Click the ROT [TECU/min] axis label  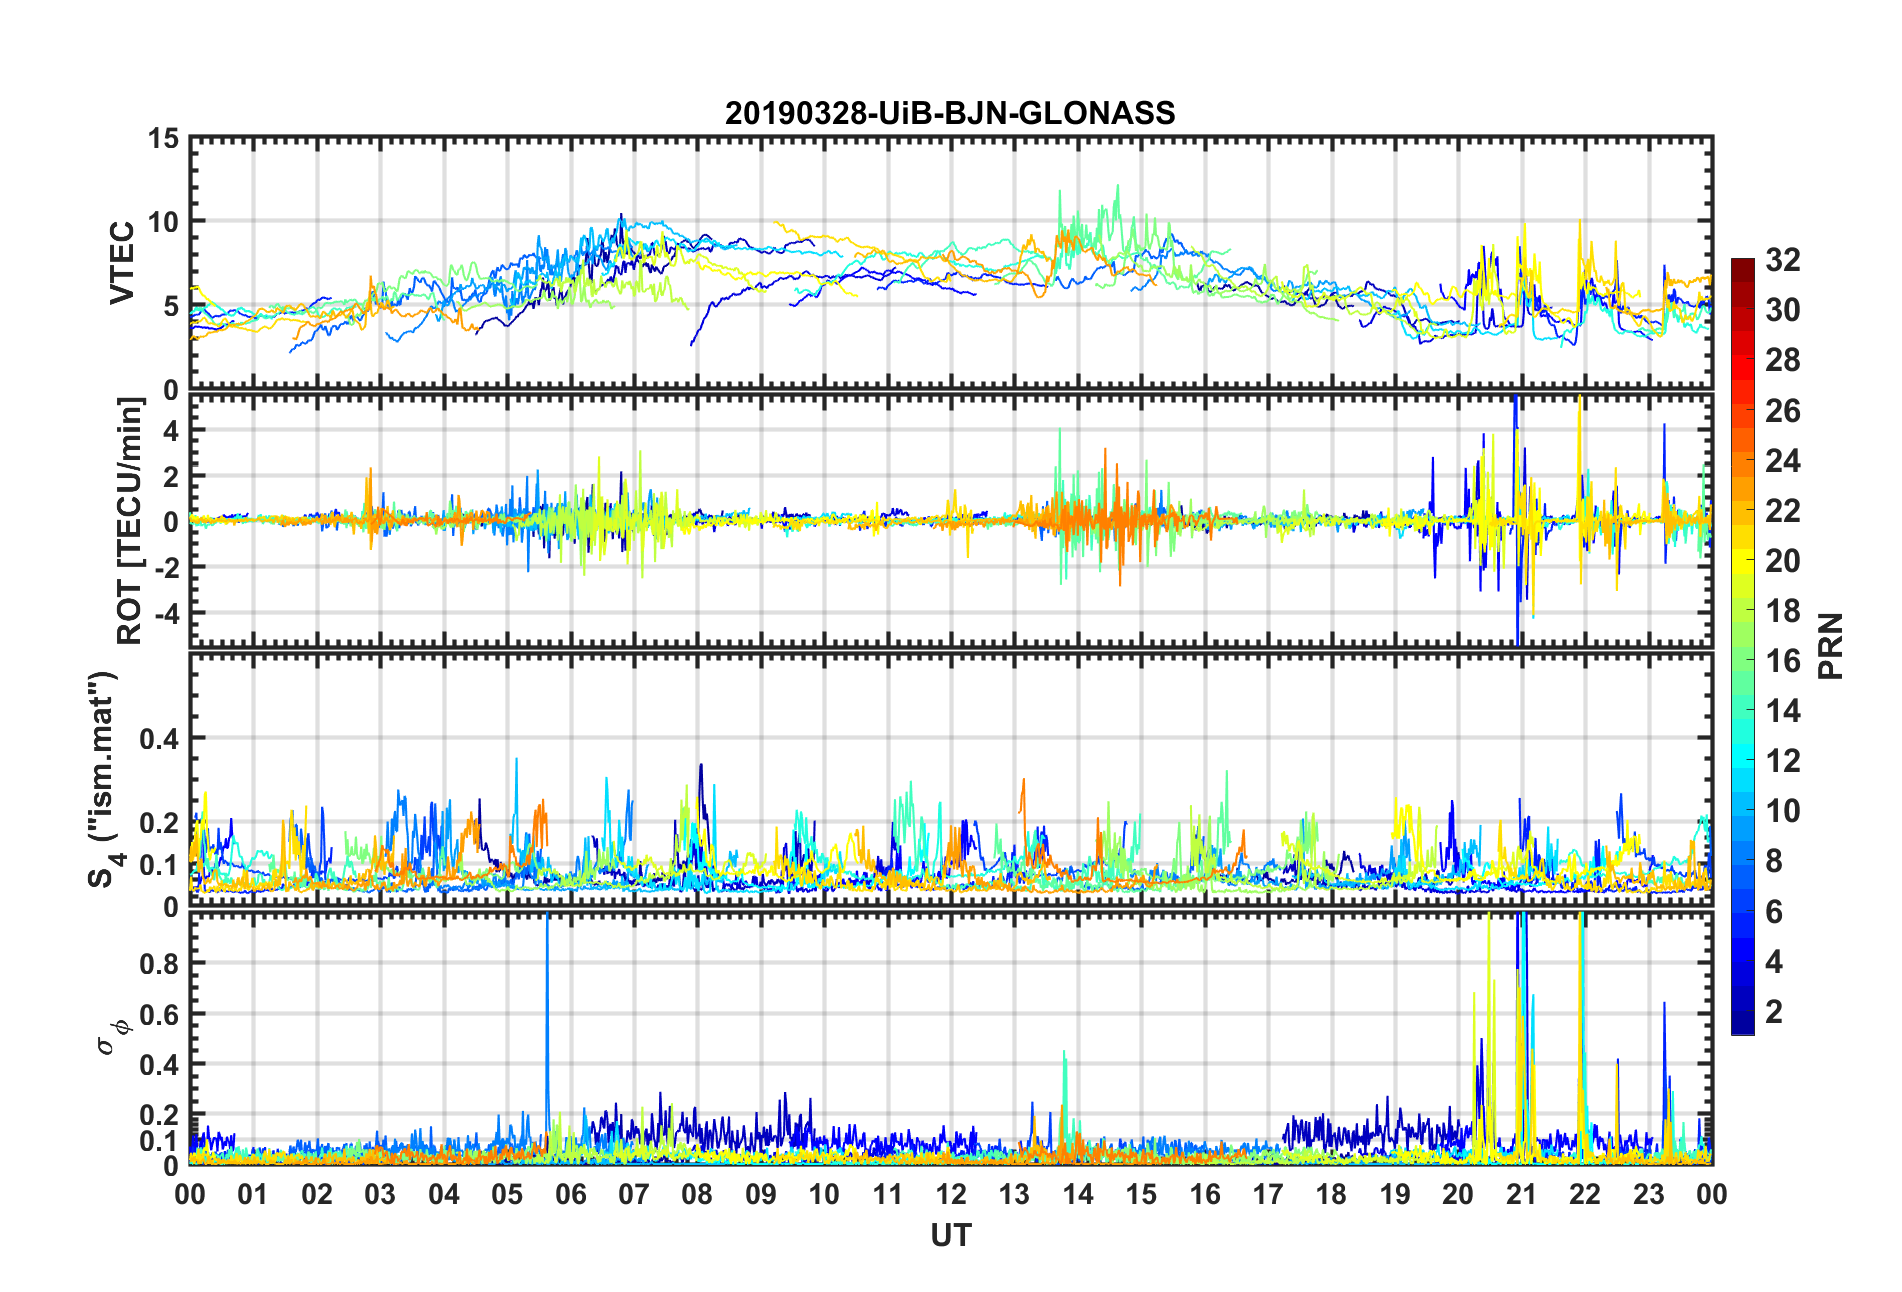click(x=130, y=521)
